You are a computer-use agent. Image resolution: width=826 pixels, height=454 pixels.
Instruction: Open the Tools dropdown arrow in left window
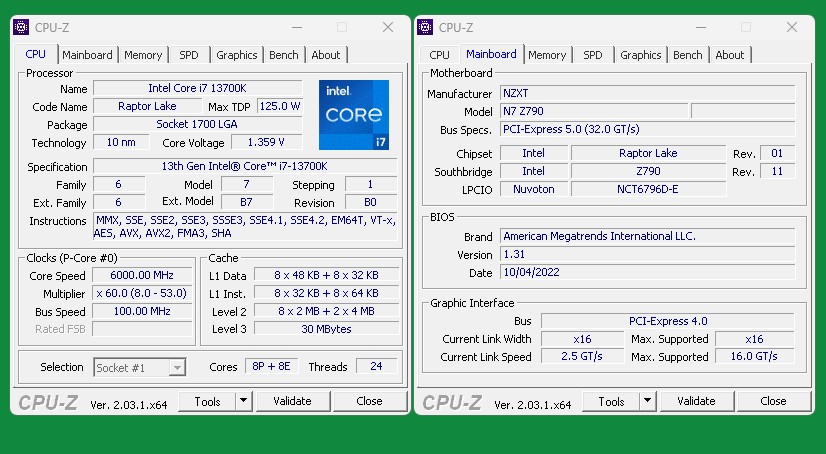(x=243, y=401)
